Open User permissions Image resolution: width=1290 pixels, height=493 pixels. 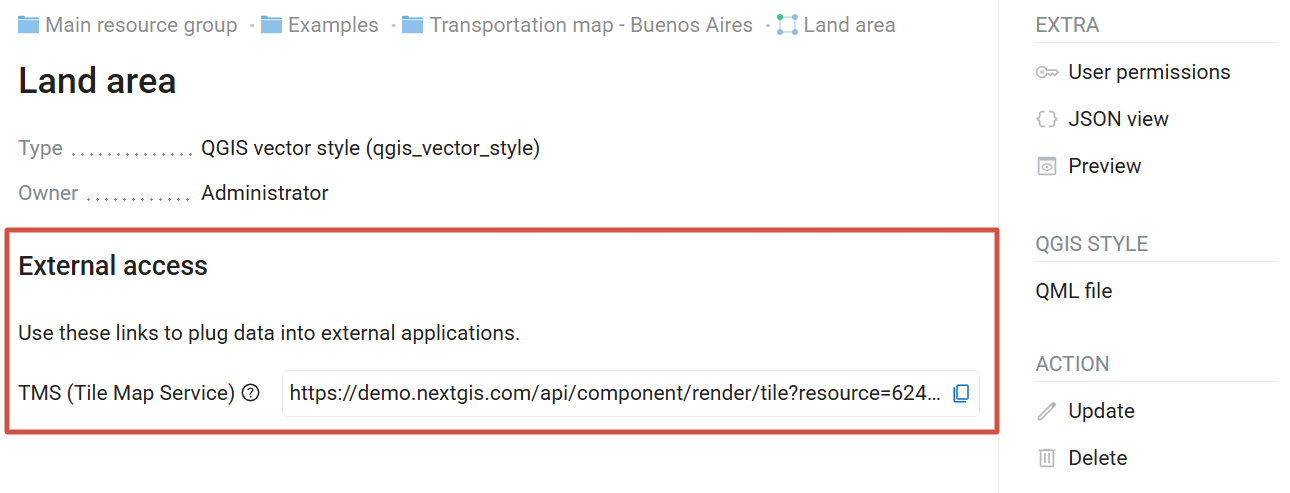tap(1149, 72)
